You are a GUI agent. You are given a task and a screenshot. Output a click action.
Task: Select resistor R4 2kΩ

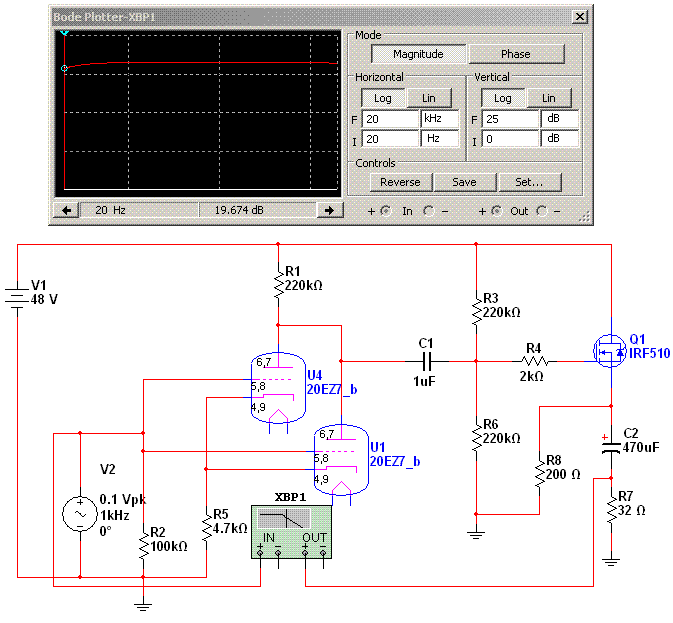pos(535,361)
